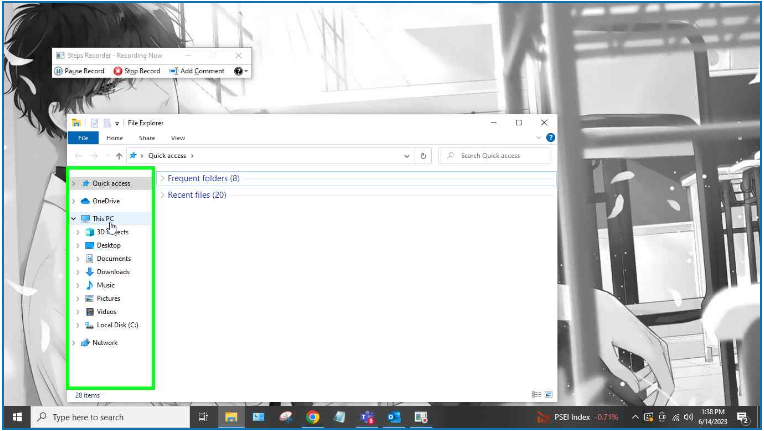Open Videos in navigation pane
Screen dimensions: 764x431
point(106,312)
